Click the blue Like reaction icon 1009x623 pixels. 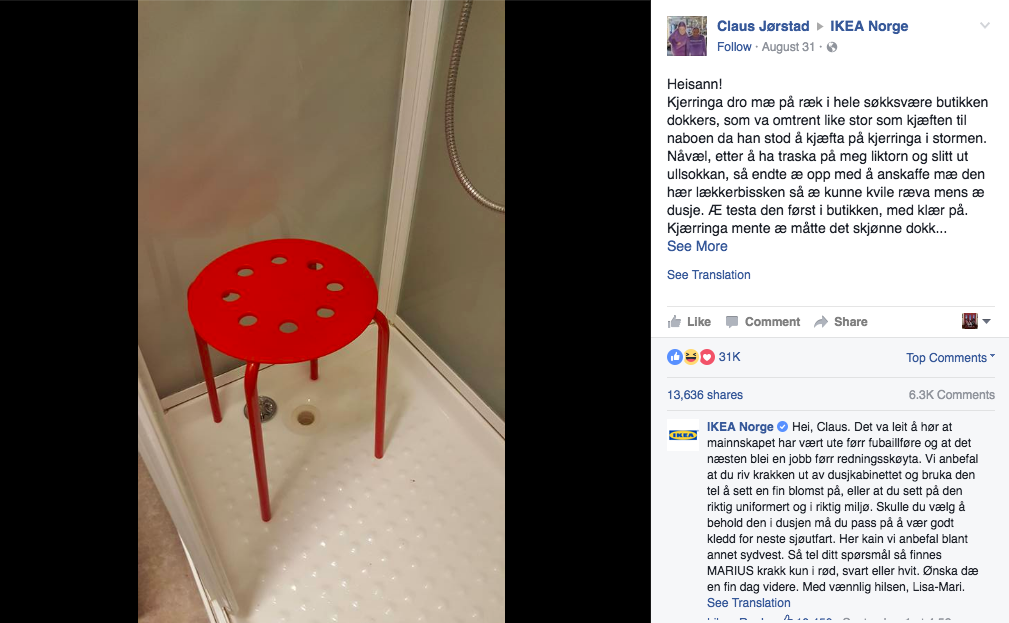675,357
